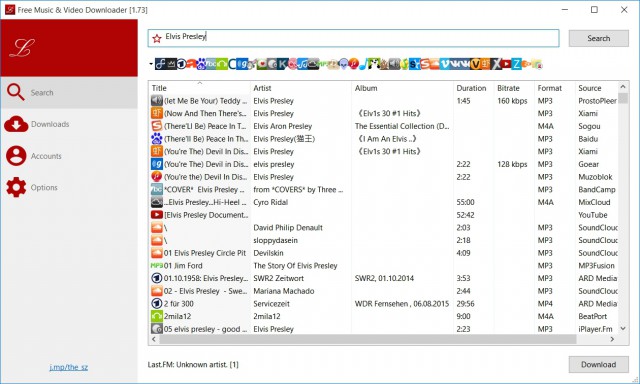Click artist "sloppydasein"

275,240
